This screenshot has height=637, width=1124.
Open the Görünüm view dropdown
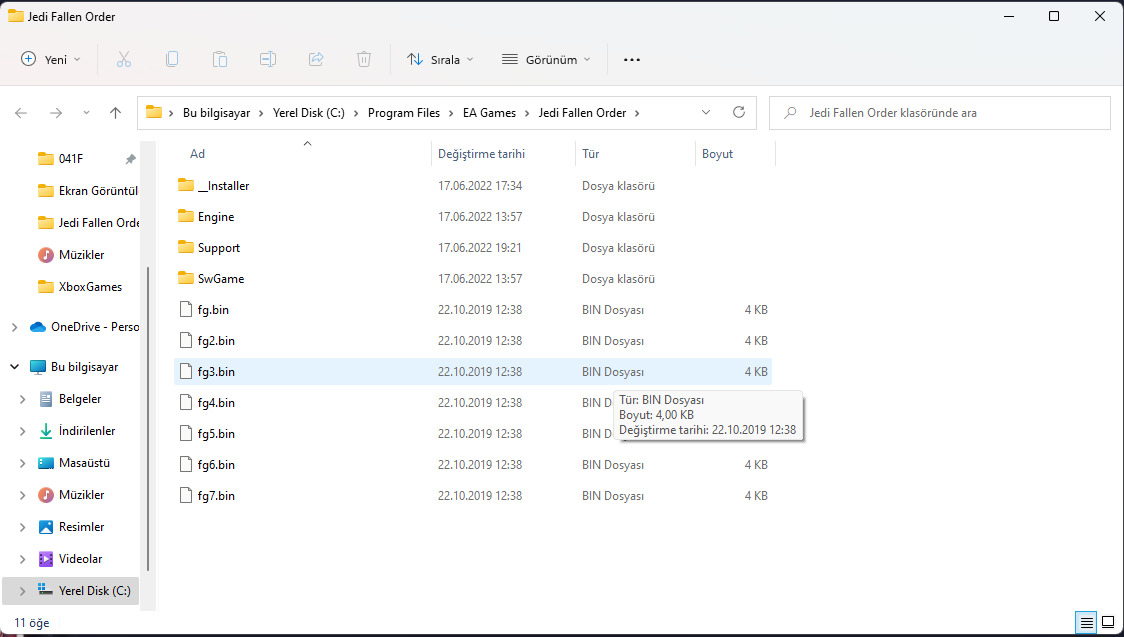click(x=546, y=59)
